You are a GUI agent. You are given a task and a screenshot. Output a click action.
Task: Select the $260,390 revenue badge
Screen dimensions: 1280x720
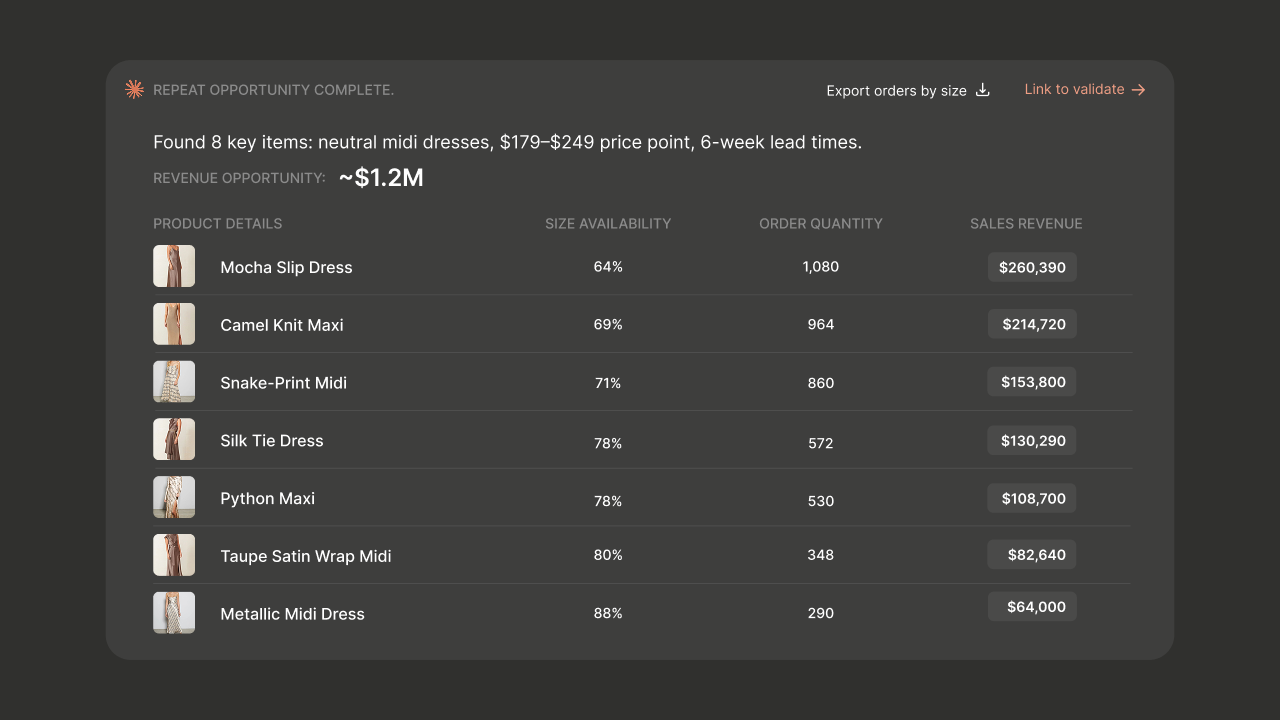[1032, 267]
